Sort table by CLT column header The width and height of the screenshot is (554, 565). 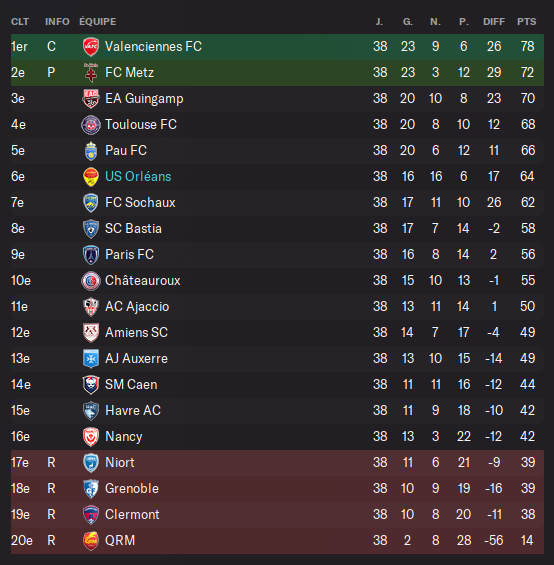pos(20,22)
